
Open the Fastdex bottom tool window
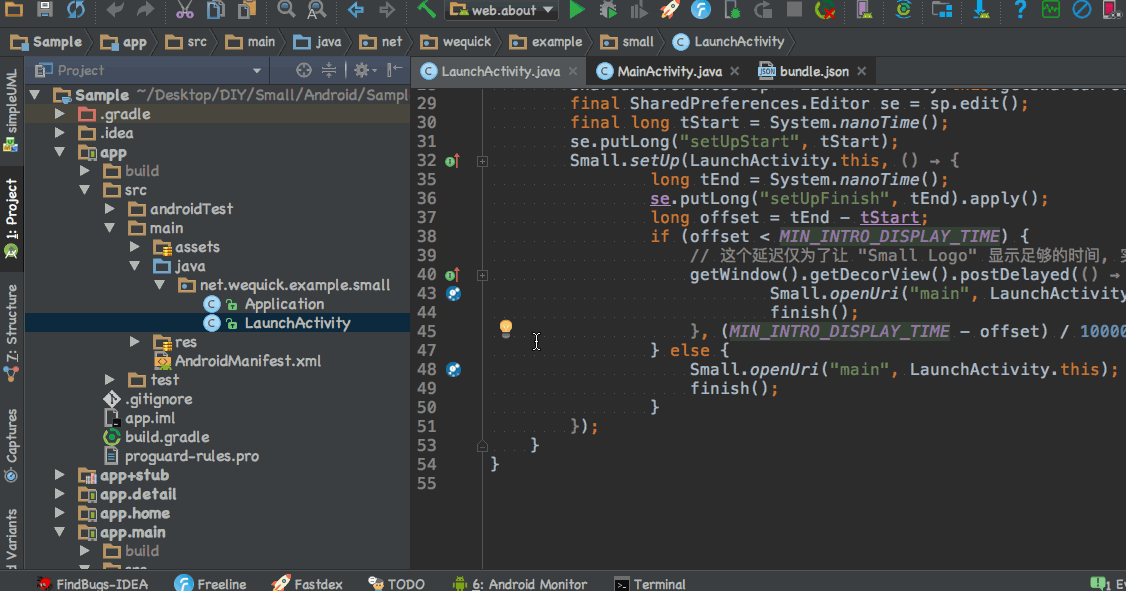pos(307,583)
